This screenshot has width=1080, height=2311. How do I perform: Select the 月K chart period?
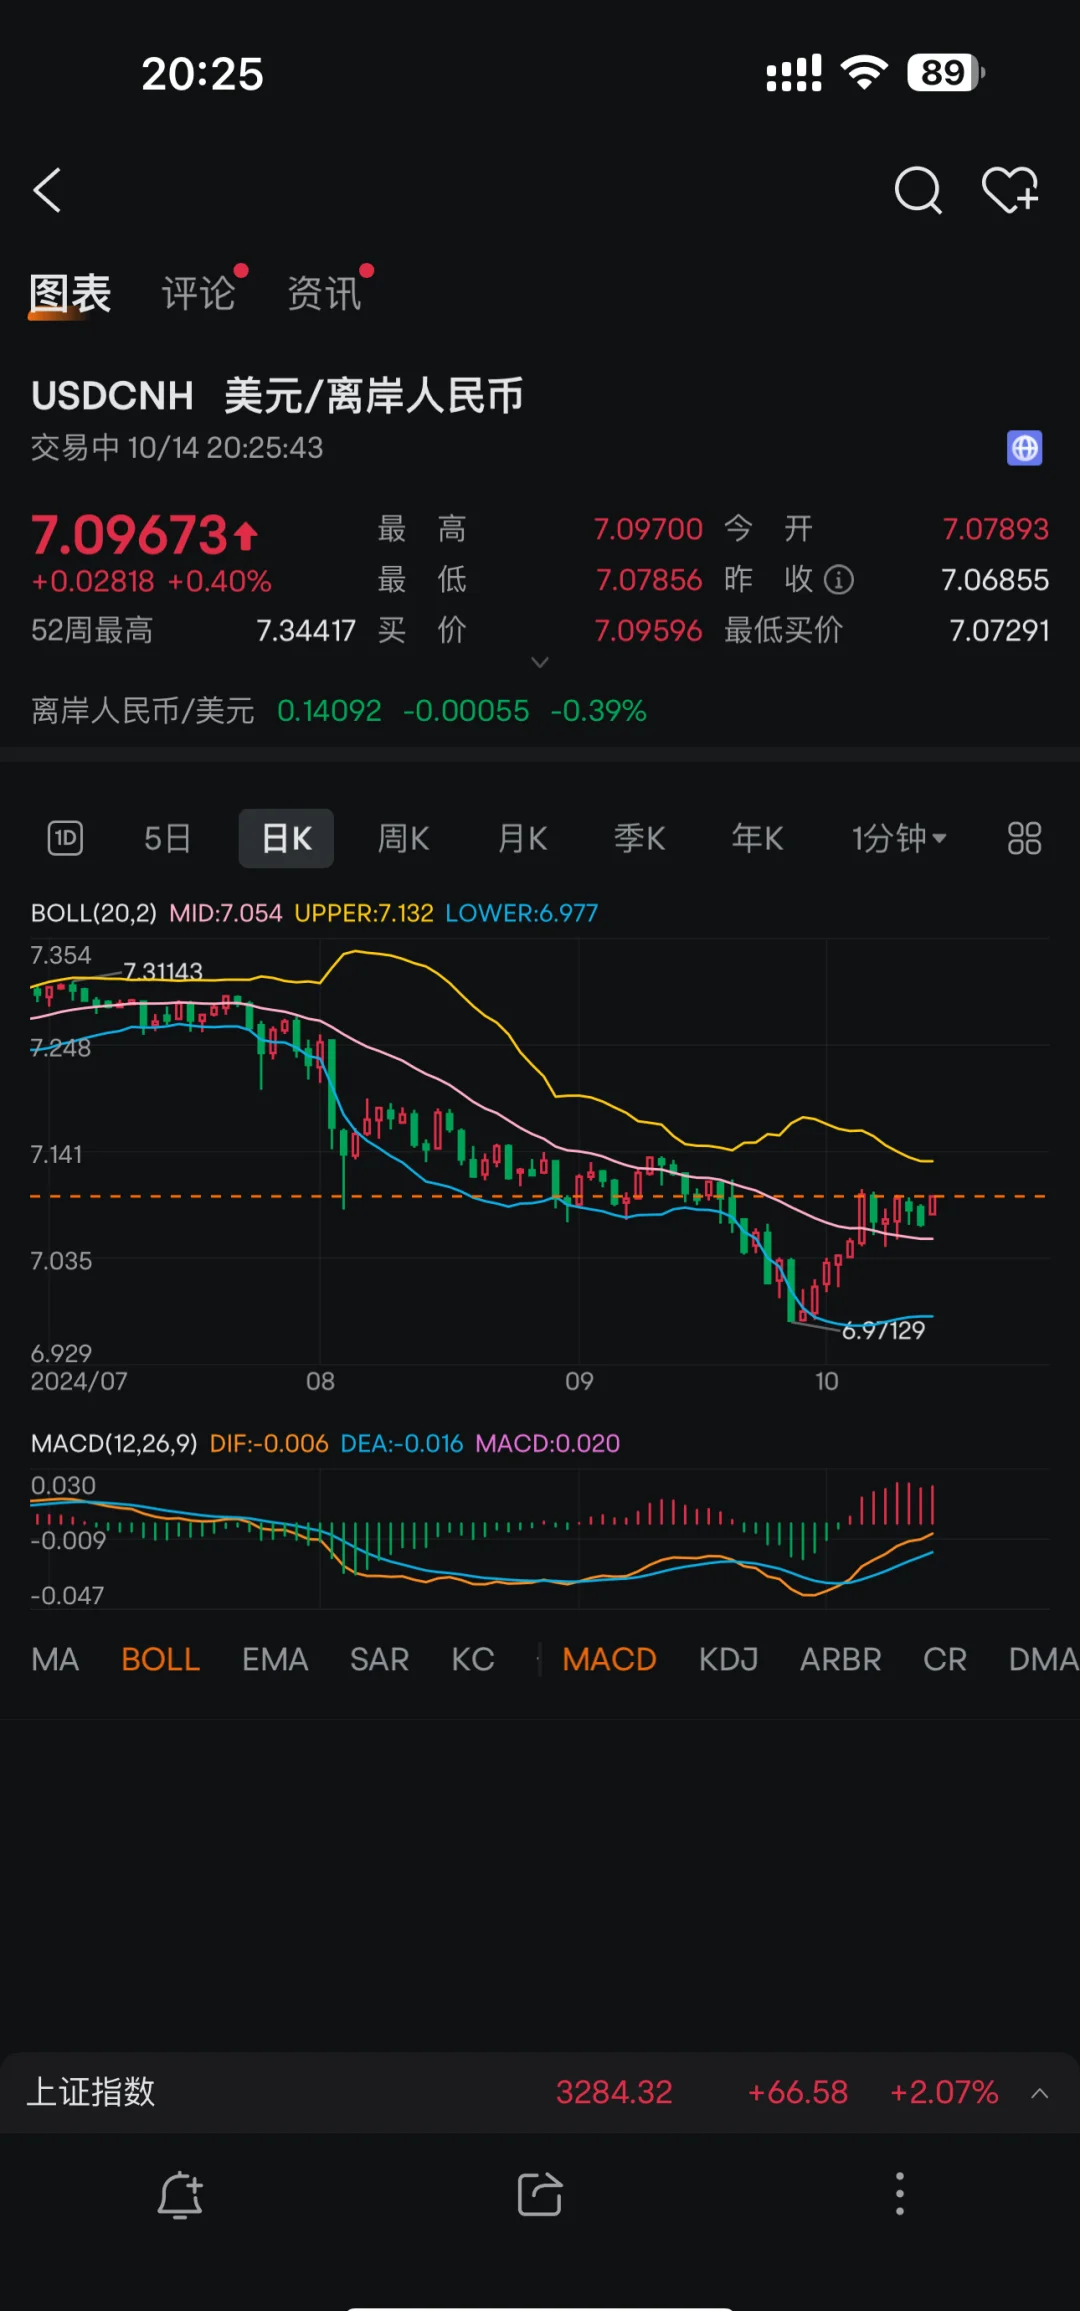[x=522, y=838]
